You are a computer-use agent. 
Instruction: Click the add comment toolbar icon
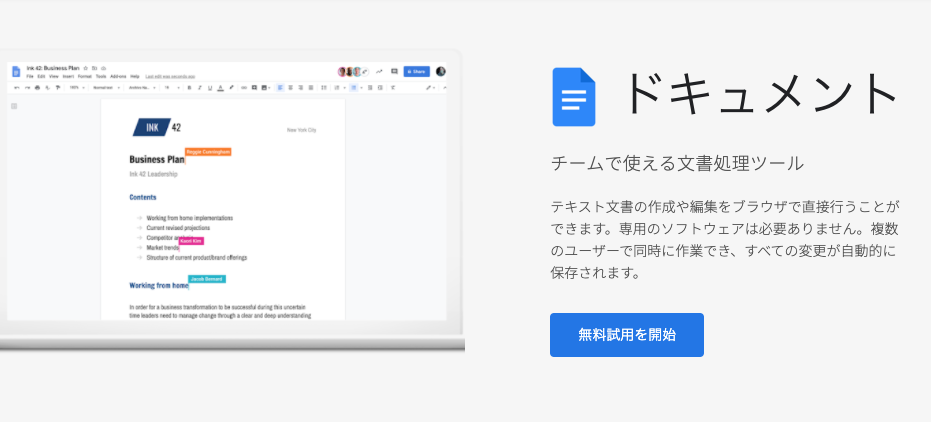tap(254, 88)
